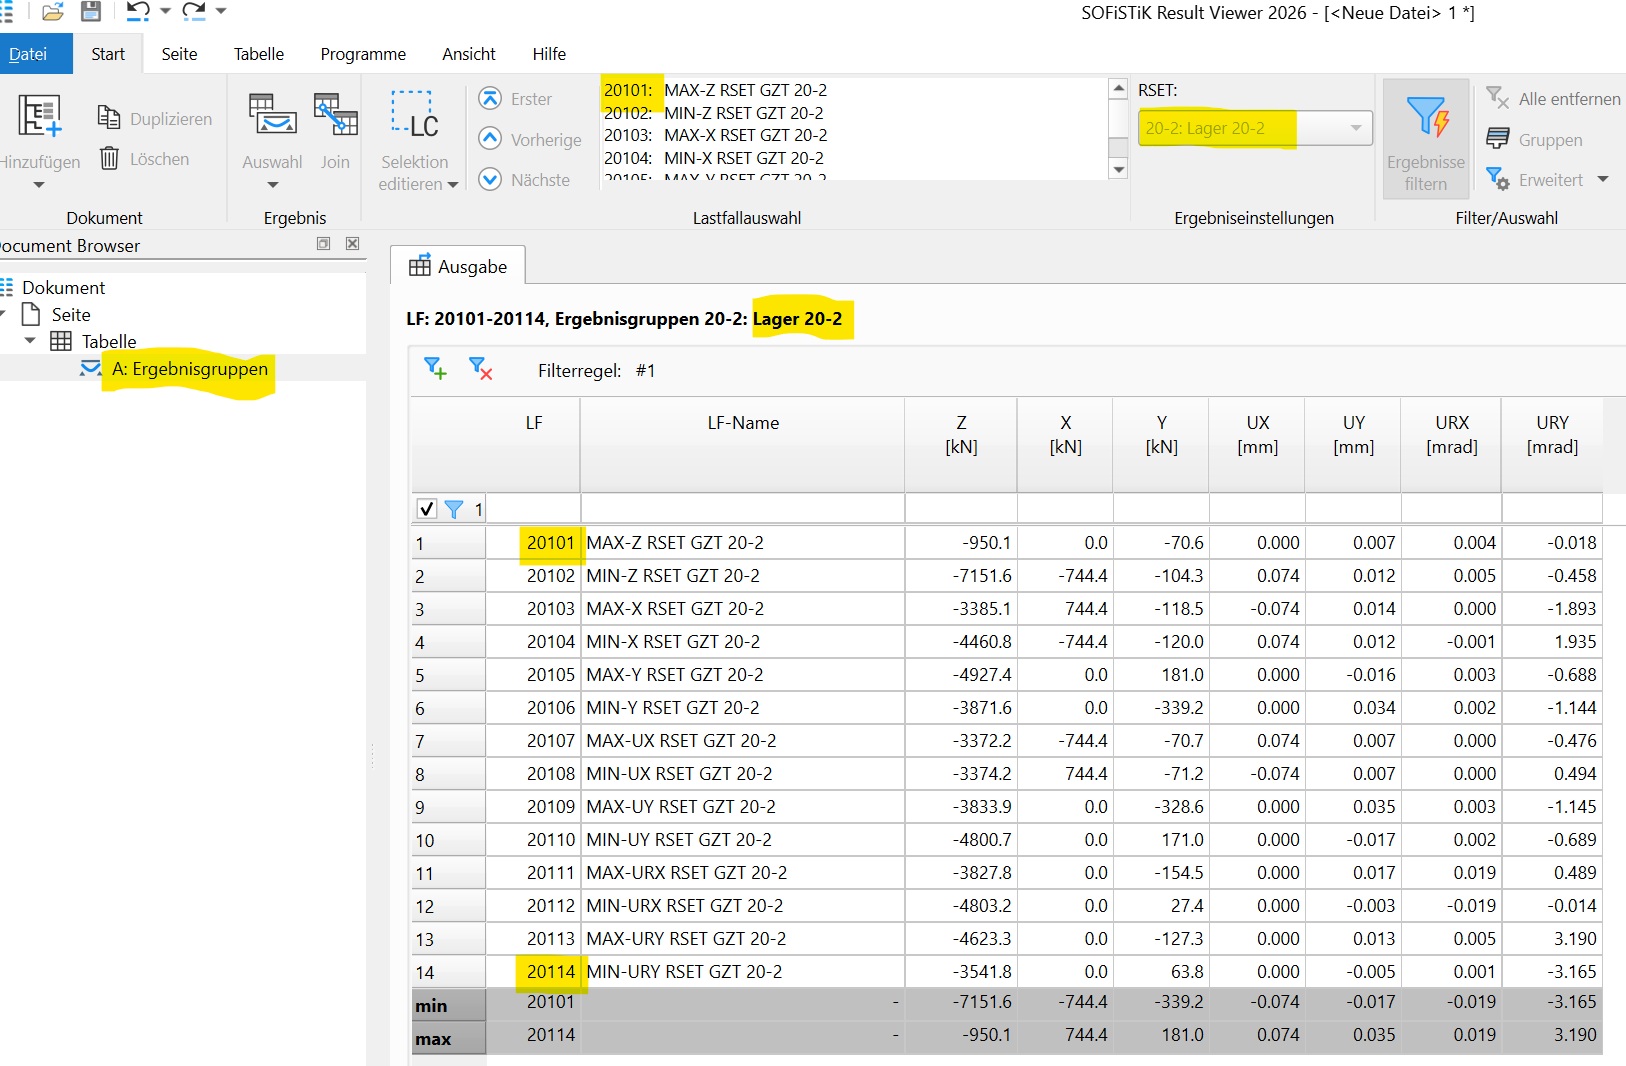Open the RSET Lager 20-2 dropdown
1626x1066 pixels.
tap(1355, 128)
